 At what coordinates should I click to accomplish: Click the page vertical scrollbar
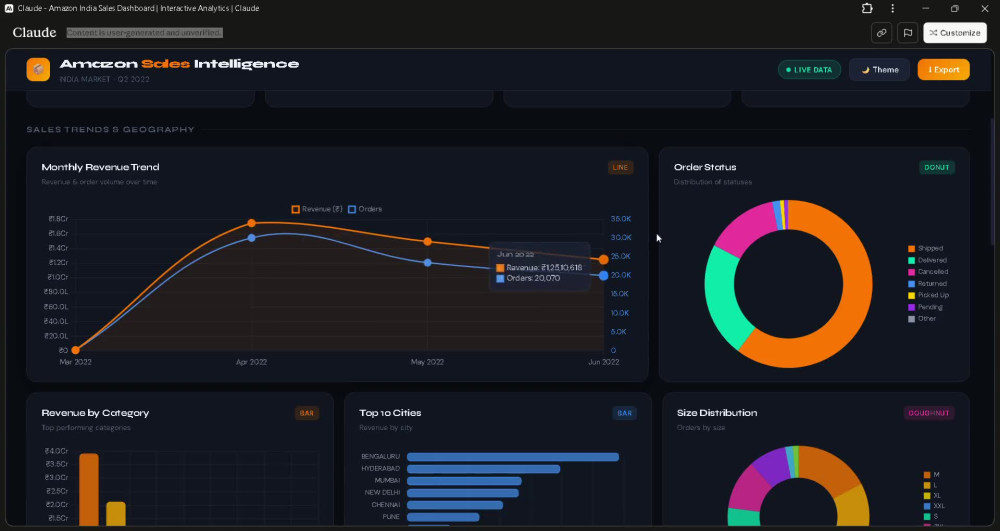993,180
